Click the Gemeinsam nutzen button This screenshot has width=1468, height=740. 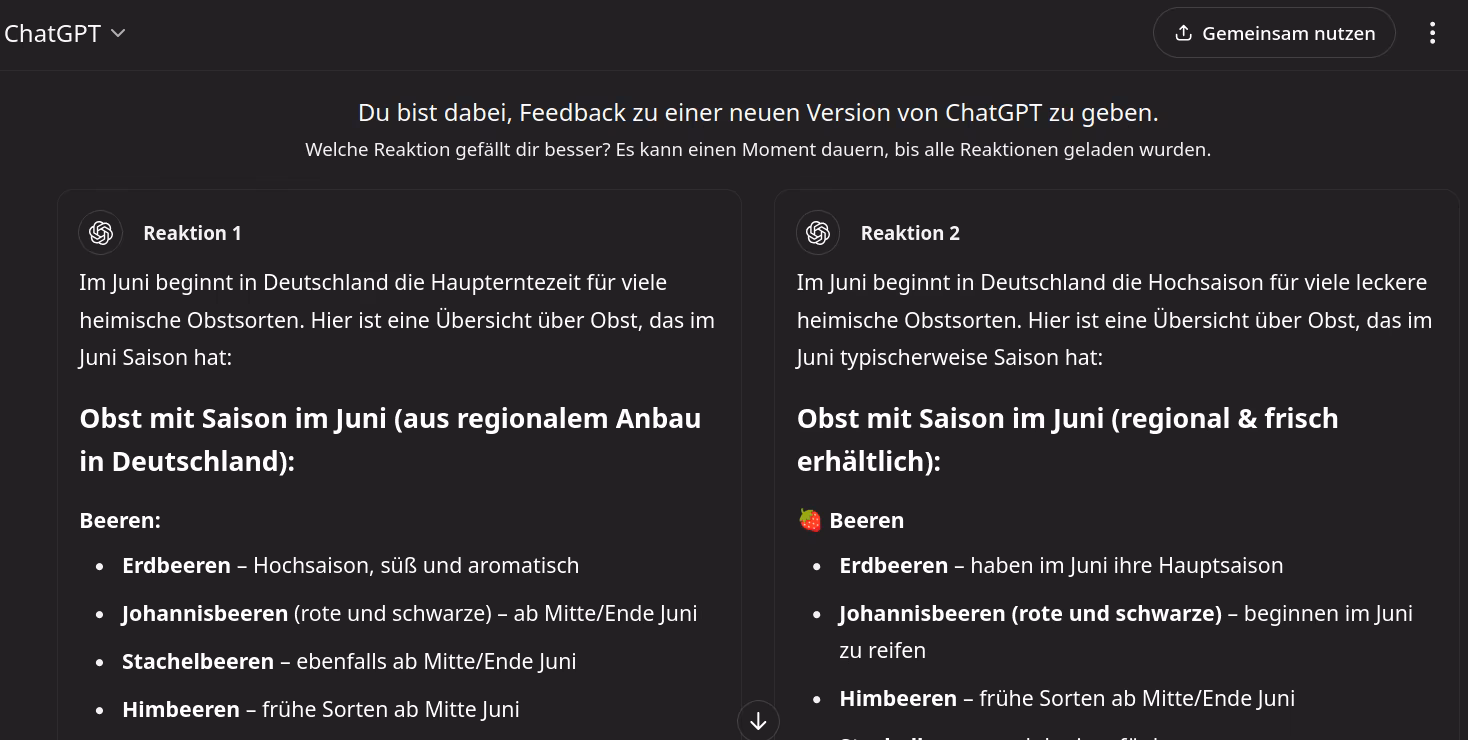(x=1274, y=33)
